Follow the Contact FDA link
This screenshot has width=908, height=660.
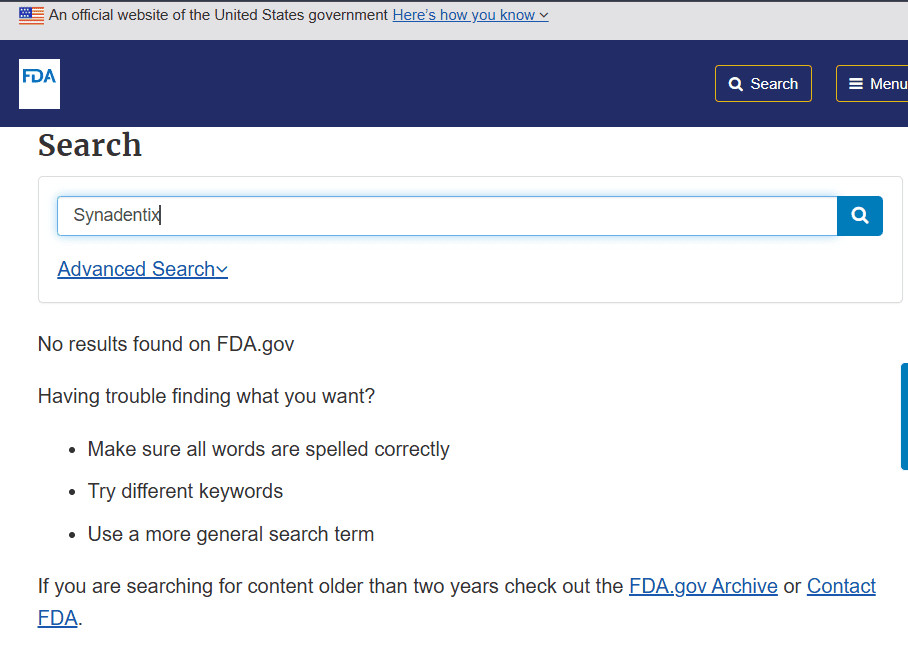pyautogui.click(x=841, y=586)
